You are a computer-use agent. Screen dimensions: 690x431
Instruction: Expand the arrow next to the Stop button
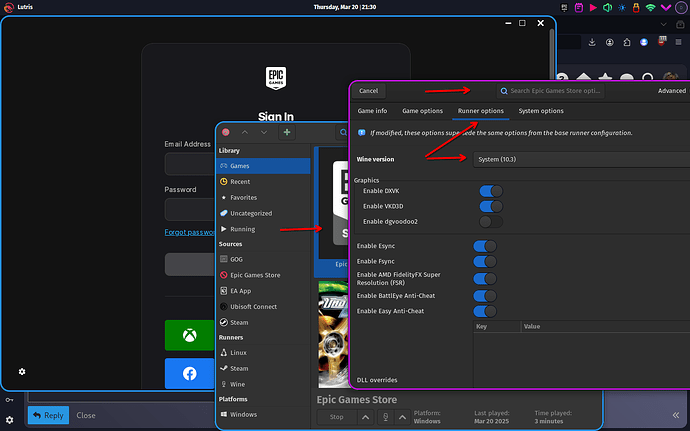(x=366, y=417)
